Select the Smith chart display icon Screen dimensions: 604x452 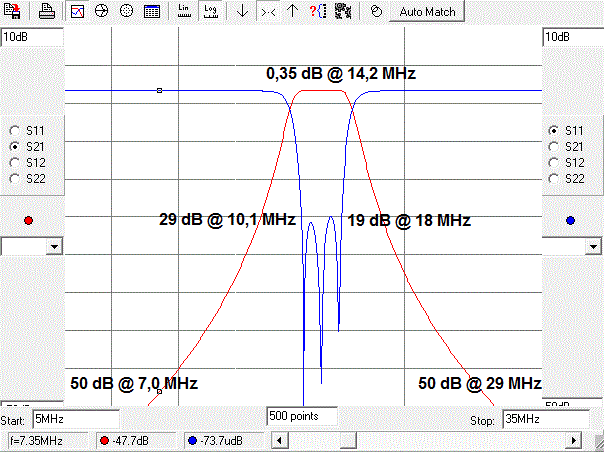102,12
